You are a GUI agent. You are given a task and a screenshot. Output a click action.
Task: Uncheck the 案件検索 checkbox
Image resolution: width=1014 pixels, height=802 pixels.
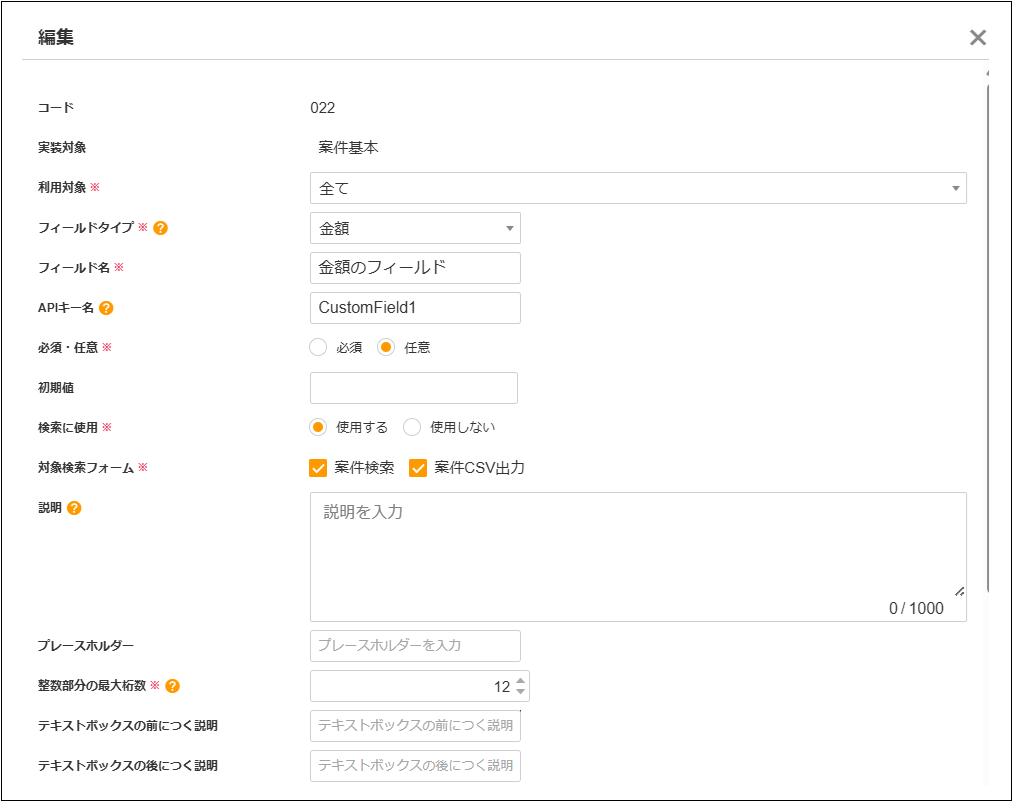319,468
